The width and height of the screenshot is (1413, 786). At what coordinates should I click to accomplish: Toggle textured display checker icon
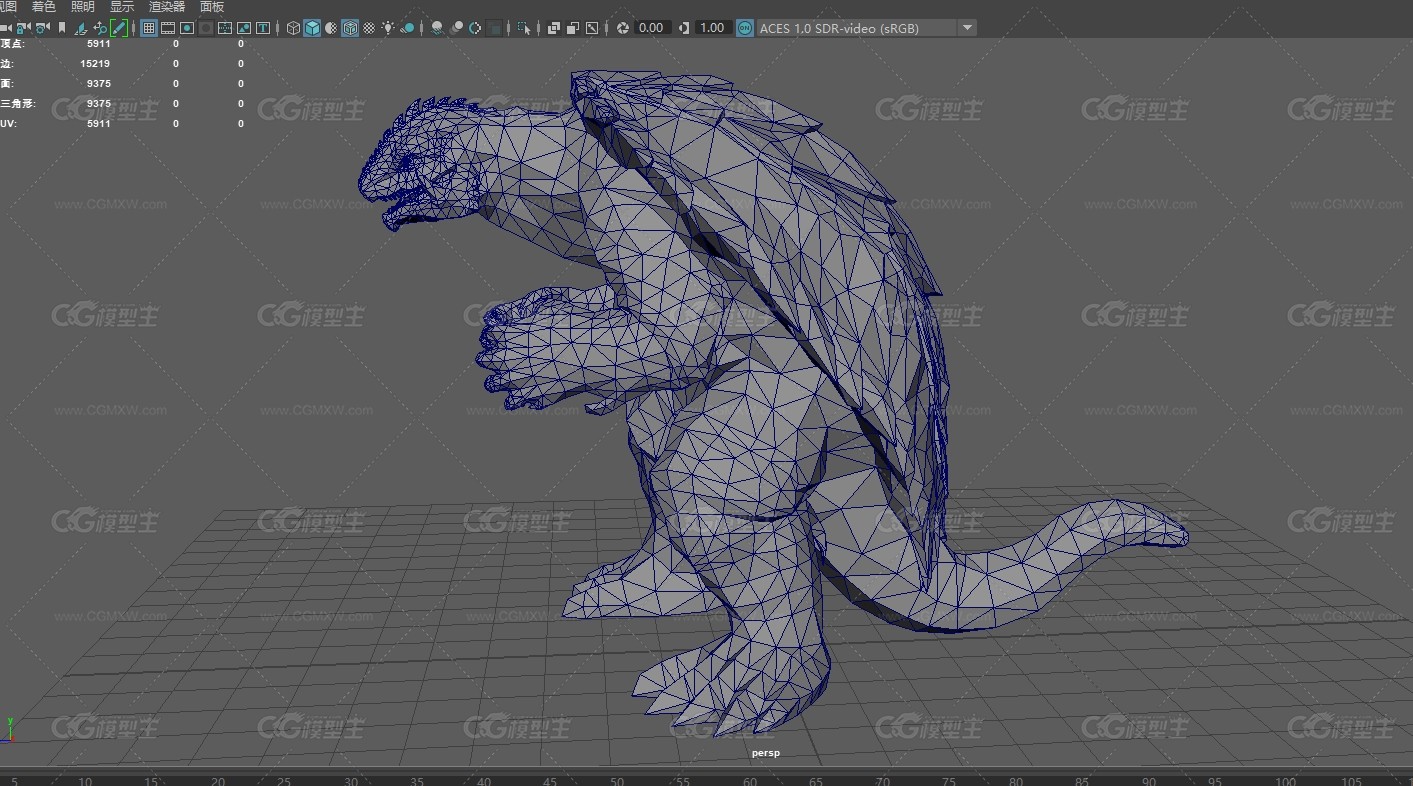[x=369, y=28]
